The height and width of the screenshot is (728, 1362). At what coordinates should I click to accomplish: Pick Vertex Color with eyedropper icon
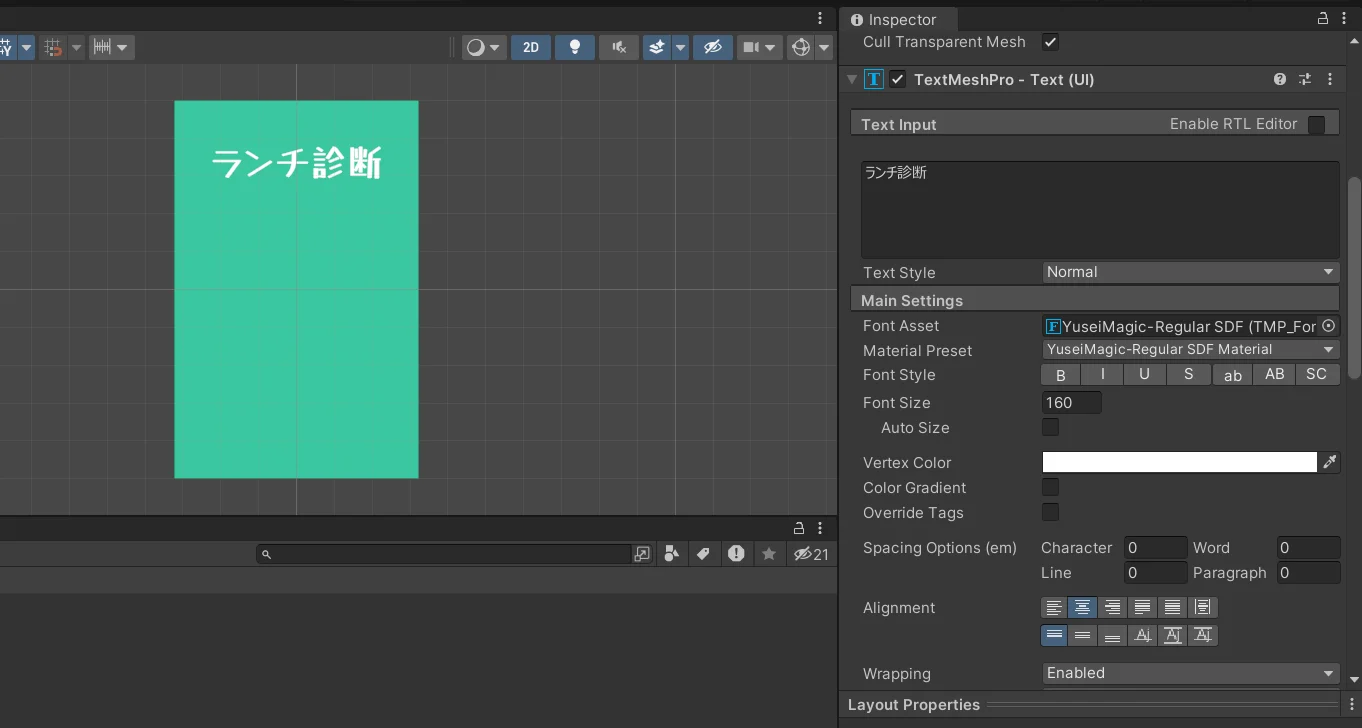[1329, 462]
